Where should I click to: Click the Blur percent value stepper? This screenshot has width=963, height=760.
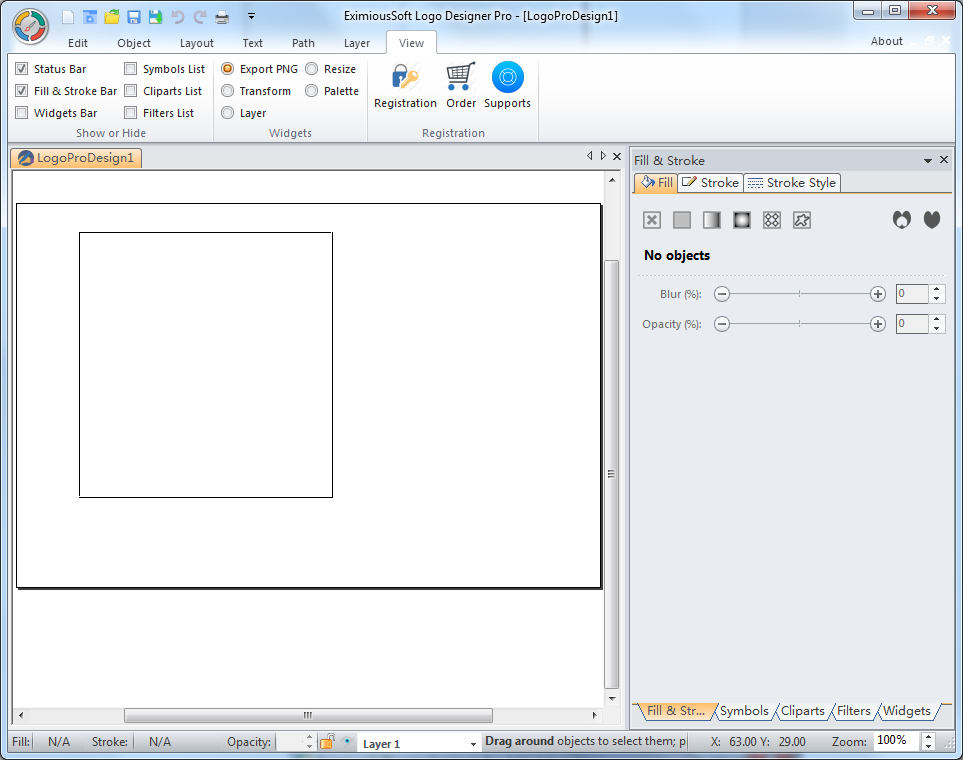coord(937,294)
